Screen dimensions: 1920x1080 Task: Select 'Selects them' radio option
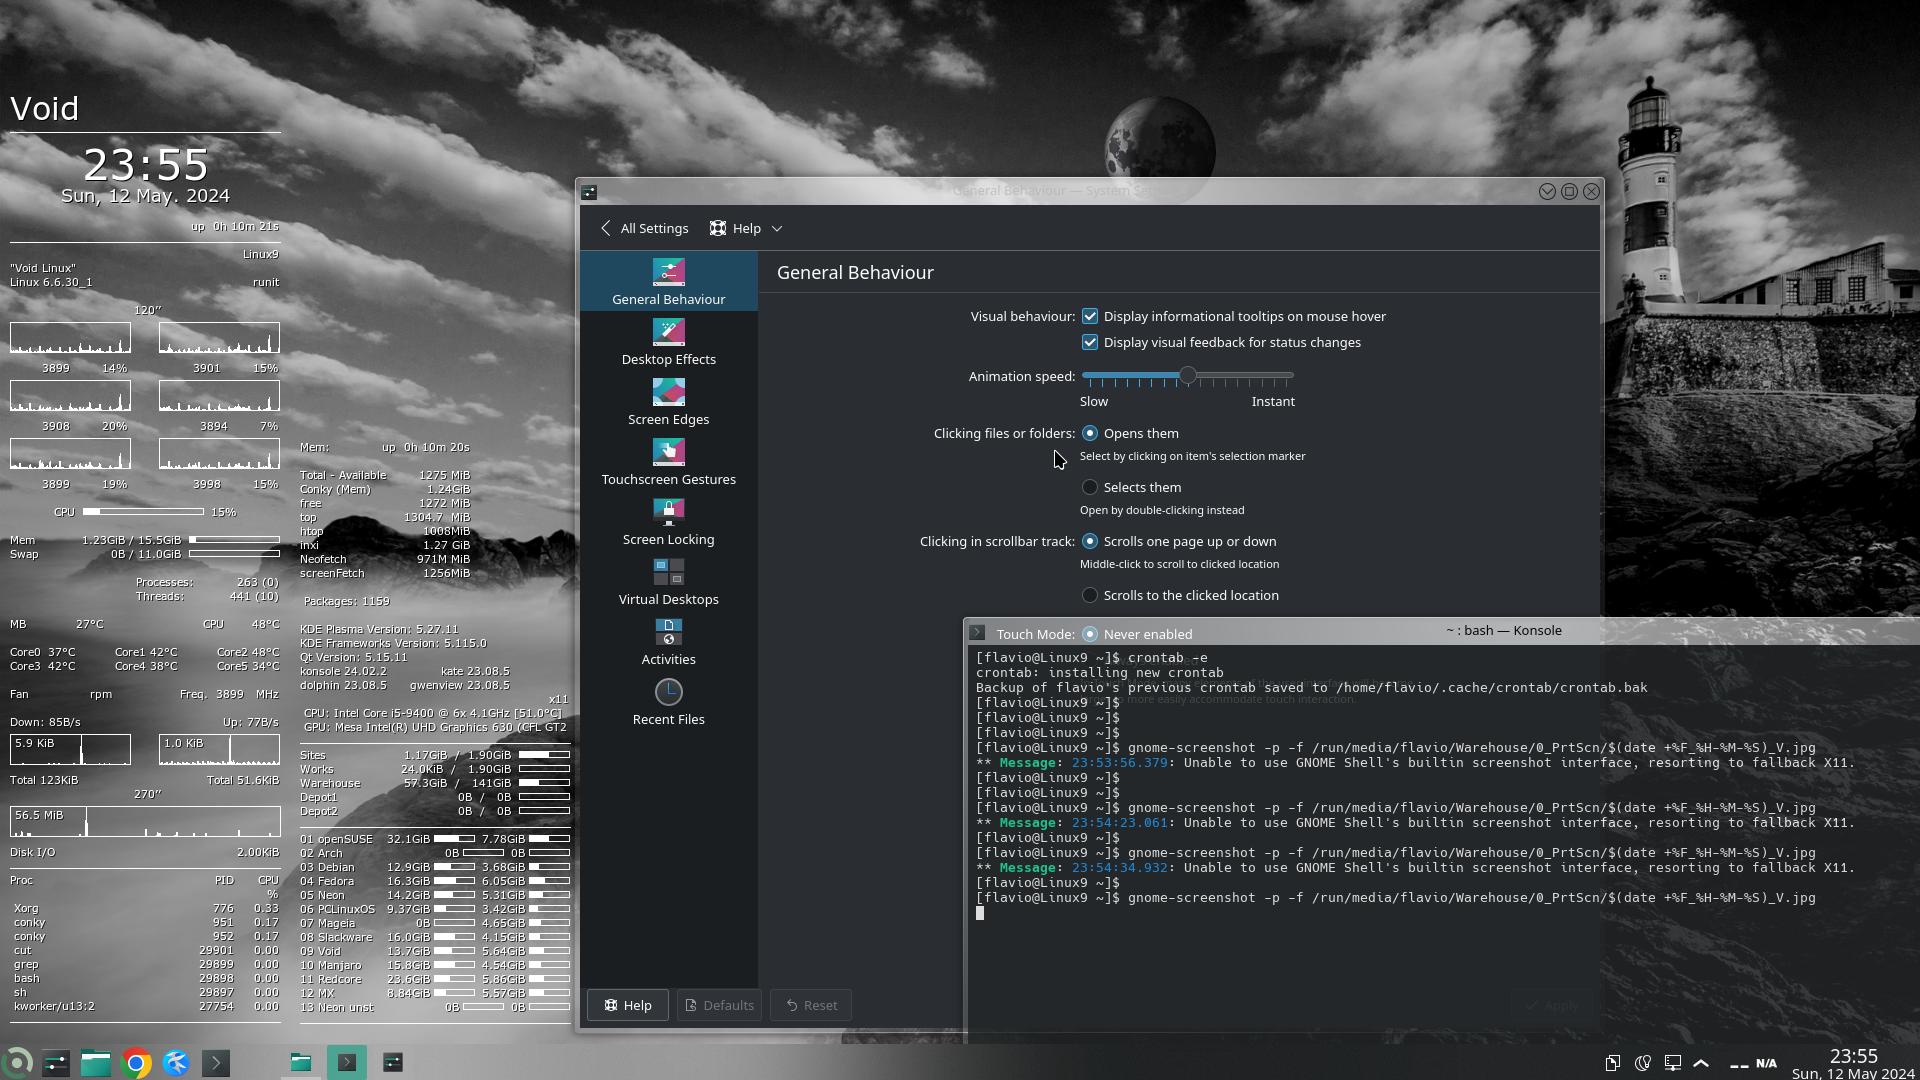pos(1090,487)
